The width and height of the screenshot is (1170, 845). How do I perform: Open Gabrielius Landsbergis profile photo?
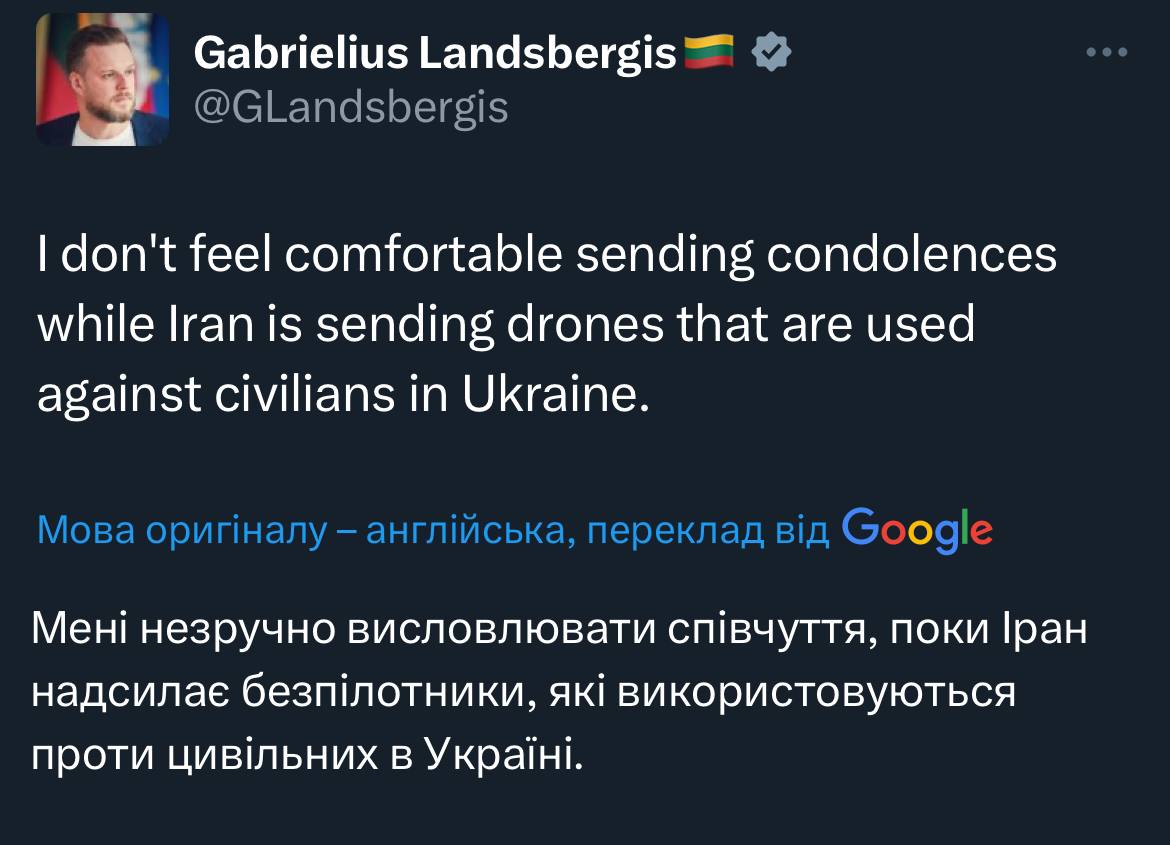coord(103,80)
